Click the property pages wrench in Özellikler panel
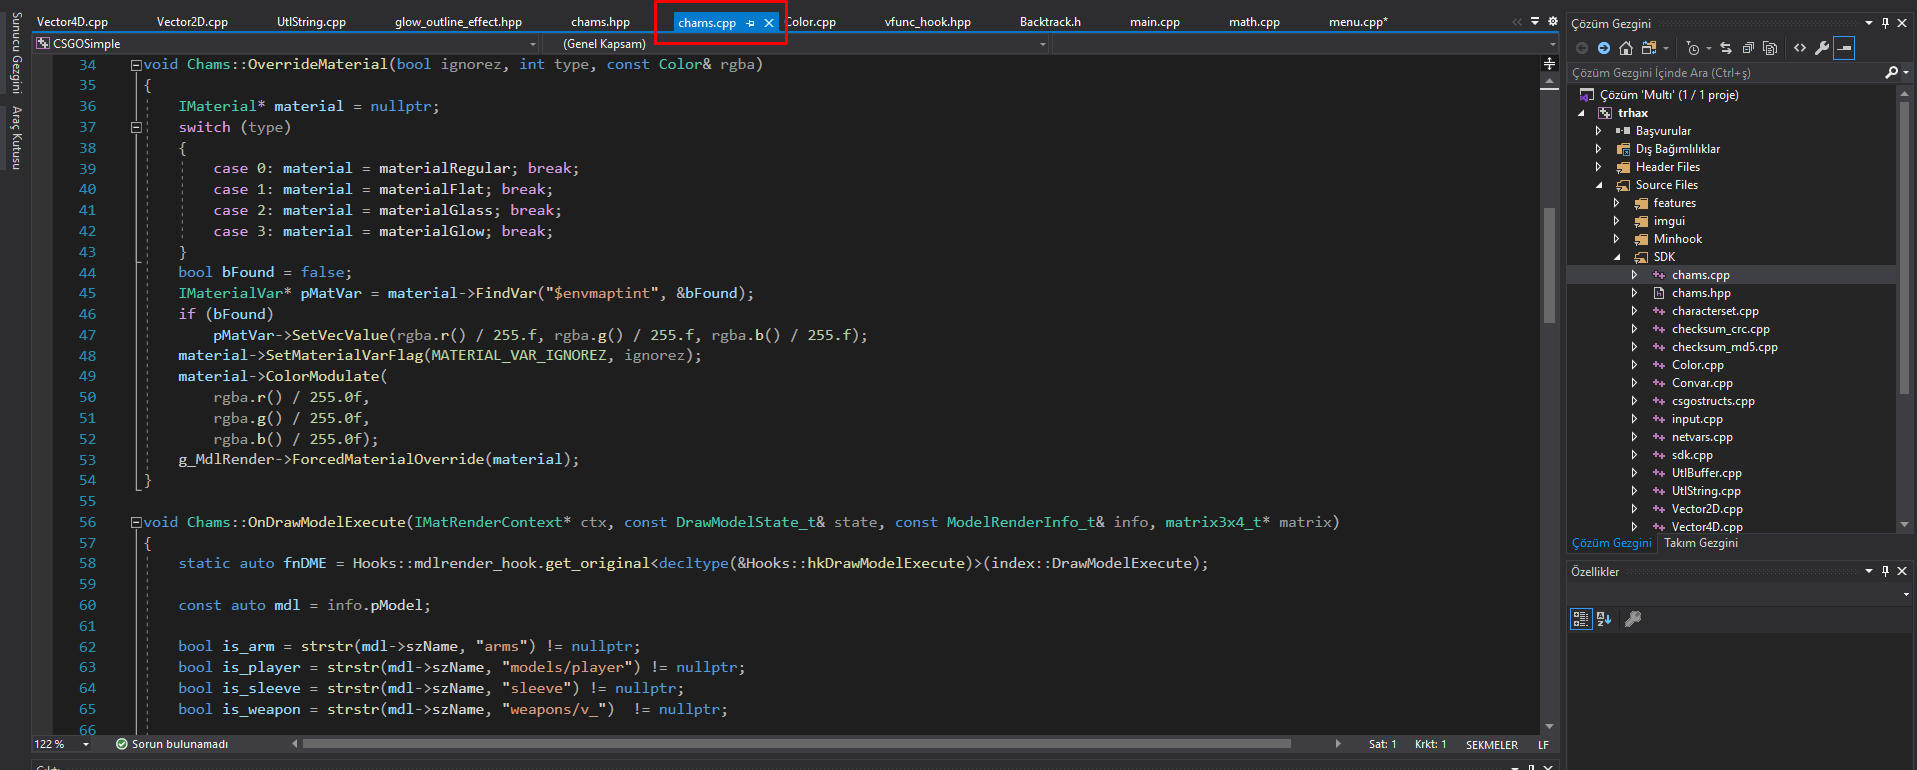 (x=1633, y=619)
